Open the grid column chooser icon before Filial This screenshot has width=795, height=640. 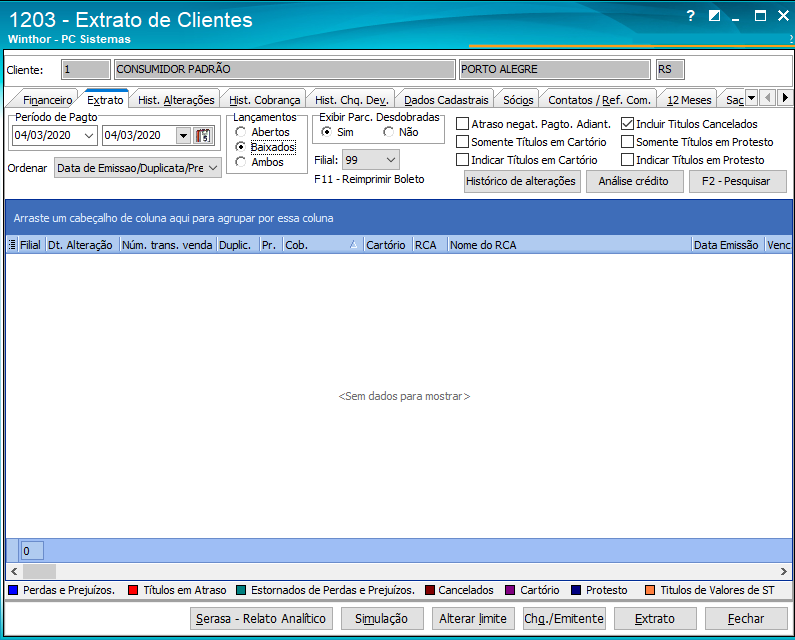[12, 245]
